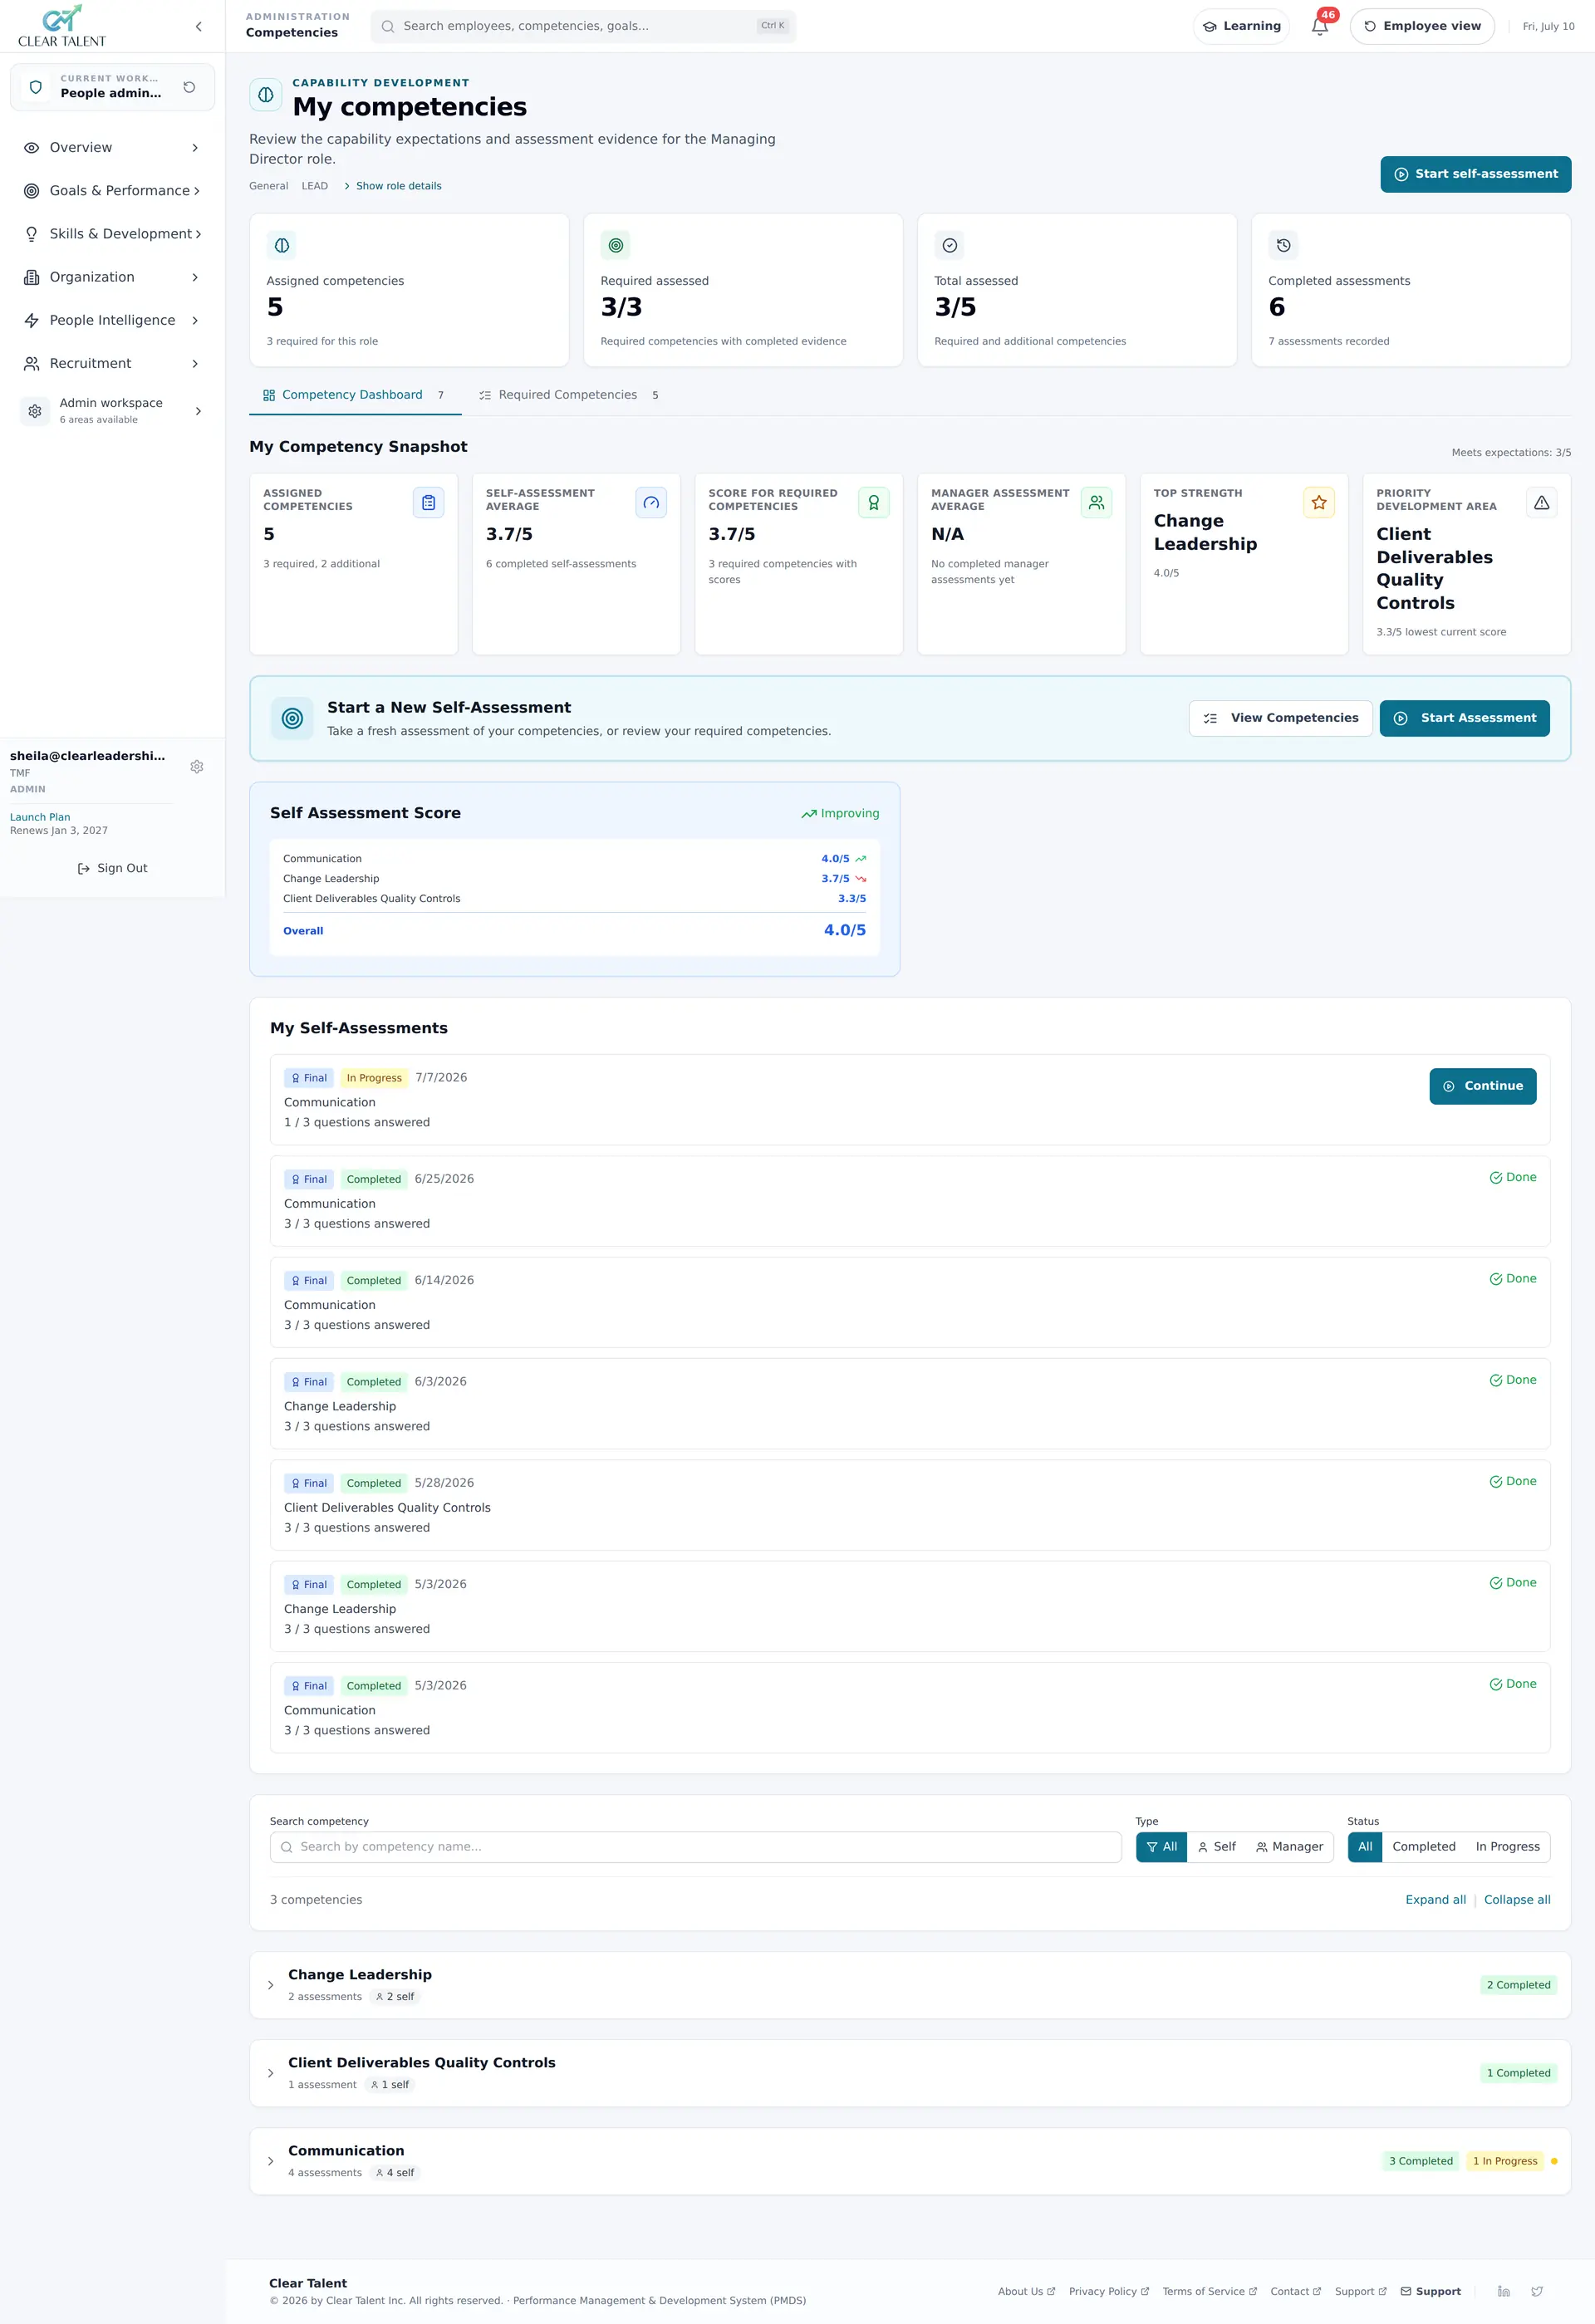Filter type to Self
The height and width of the screenshot is (2324, 1595).
pyautogui.click(x=1217, y=1847)
